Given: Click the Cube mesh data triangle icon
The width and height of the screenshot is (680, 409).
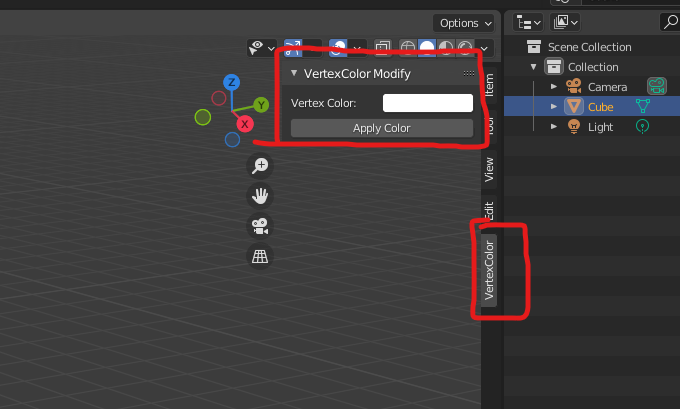Looking at the screenshot, I should point(643,106).
